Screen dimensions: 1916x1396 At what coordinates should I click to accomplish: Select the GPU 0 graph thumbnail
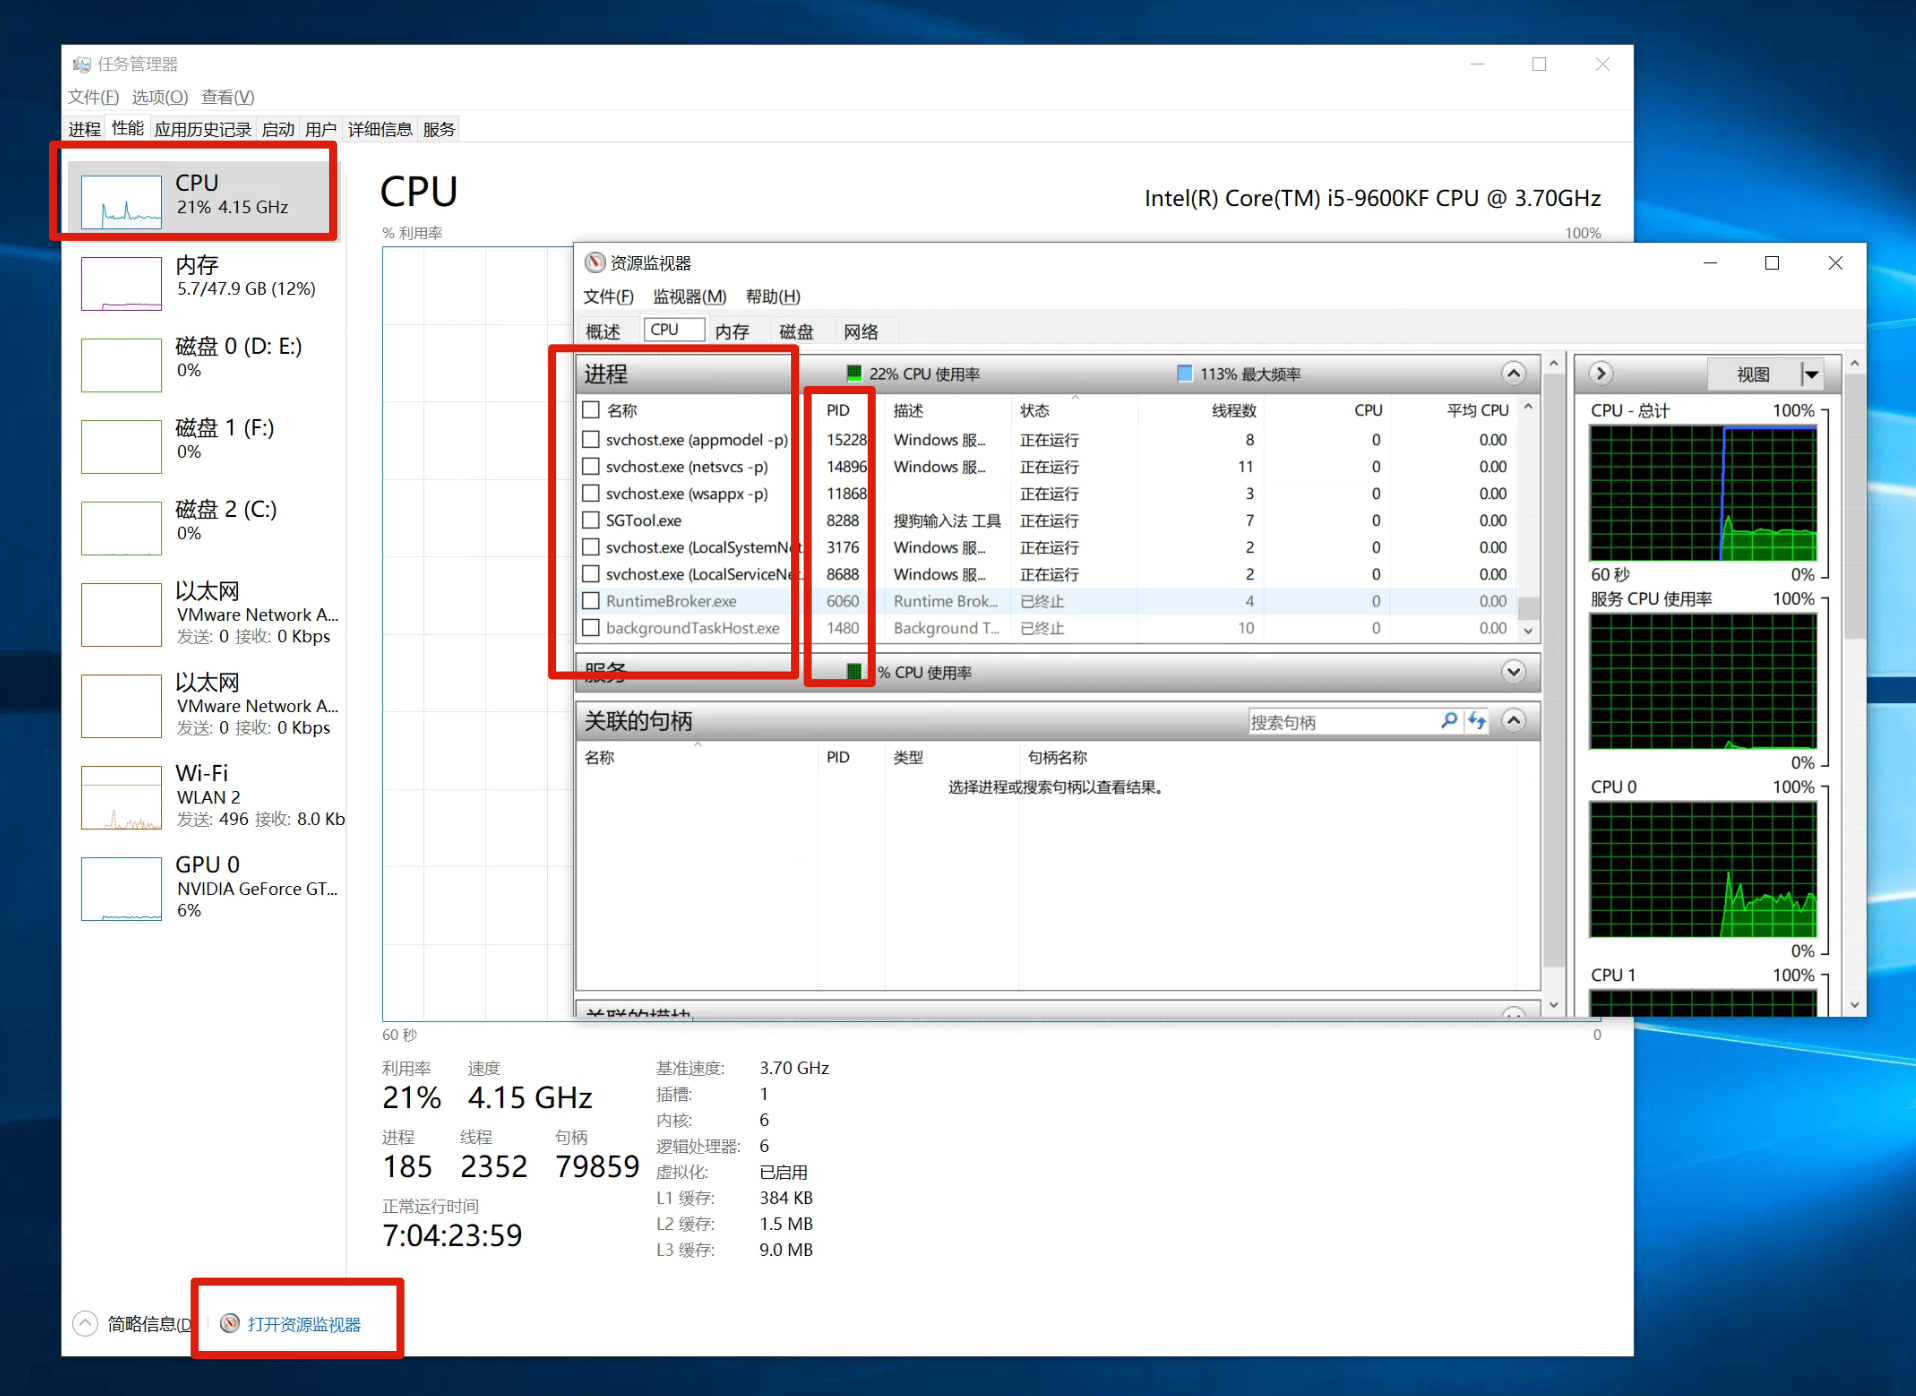pos(121,889)
